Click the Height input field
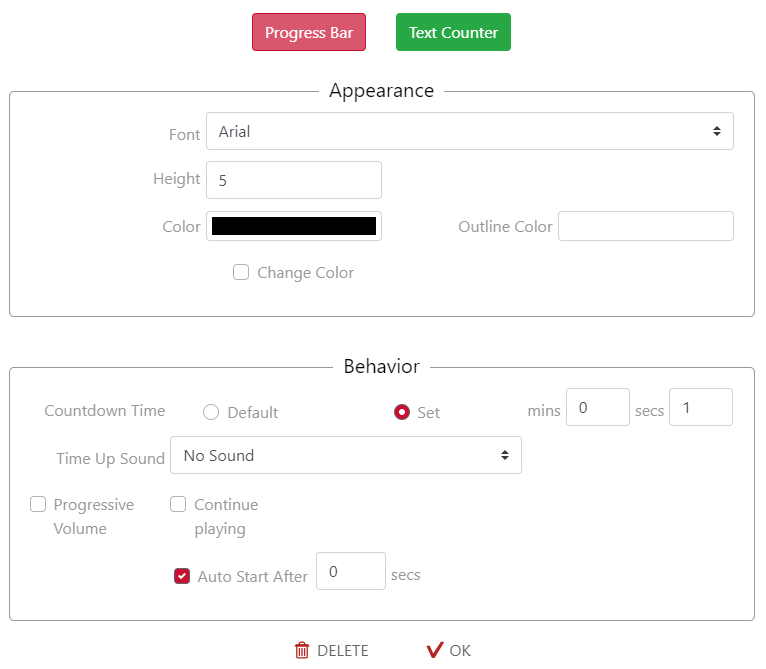 tap(294, 180)
